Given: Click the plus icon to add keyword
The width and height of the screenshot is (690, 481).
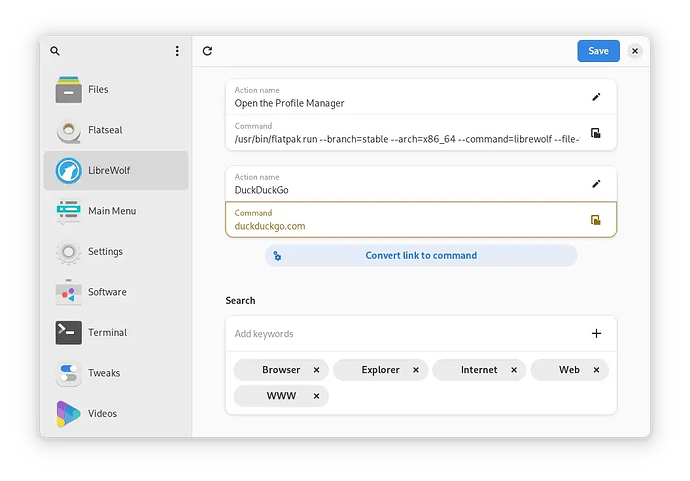Looking at the screenshot, I should click(596, 334).
